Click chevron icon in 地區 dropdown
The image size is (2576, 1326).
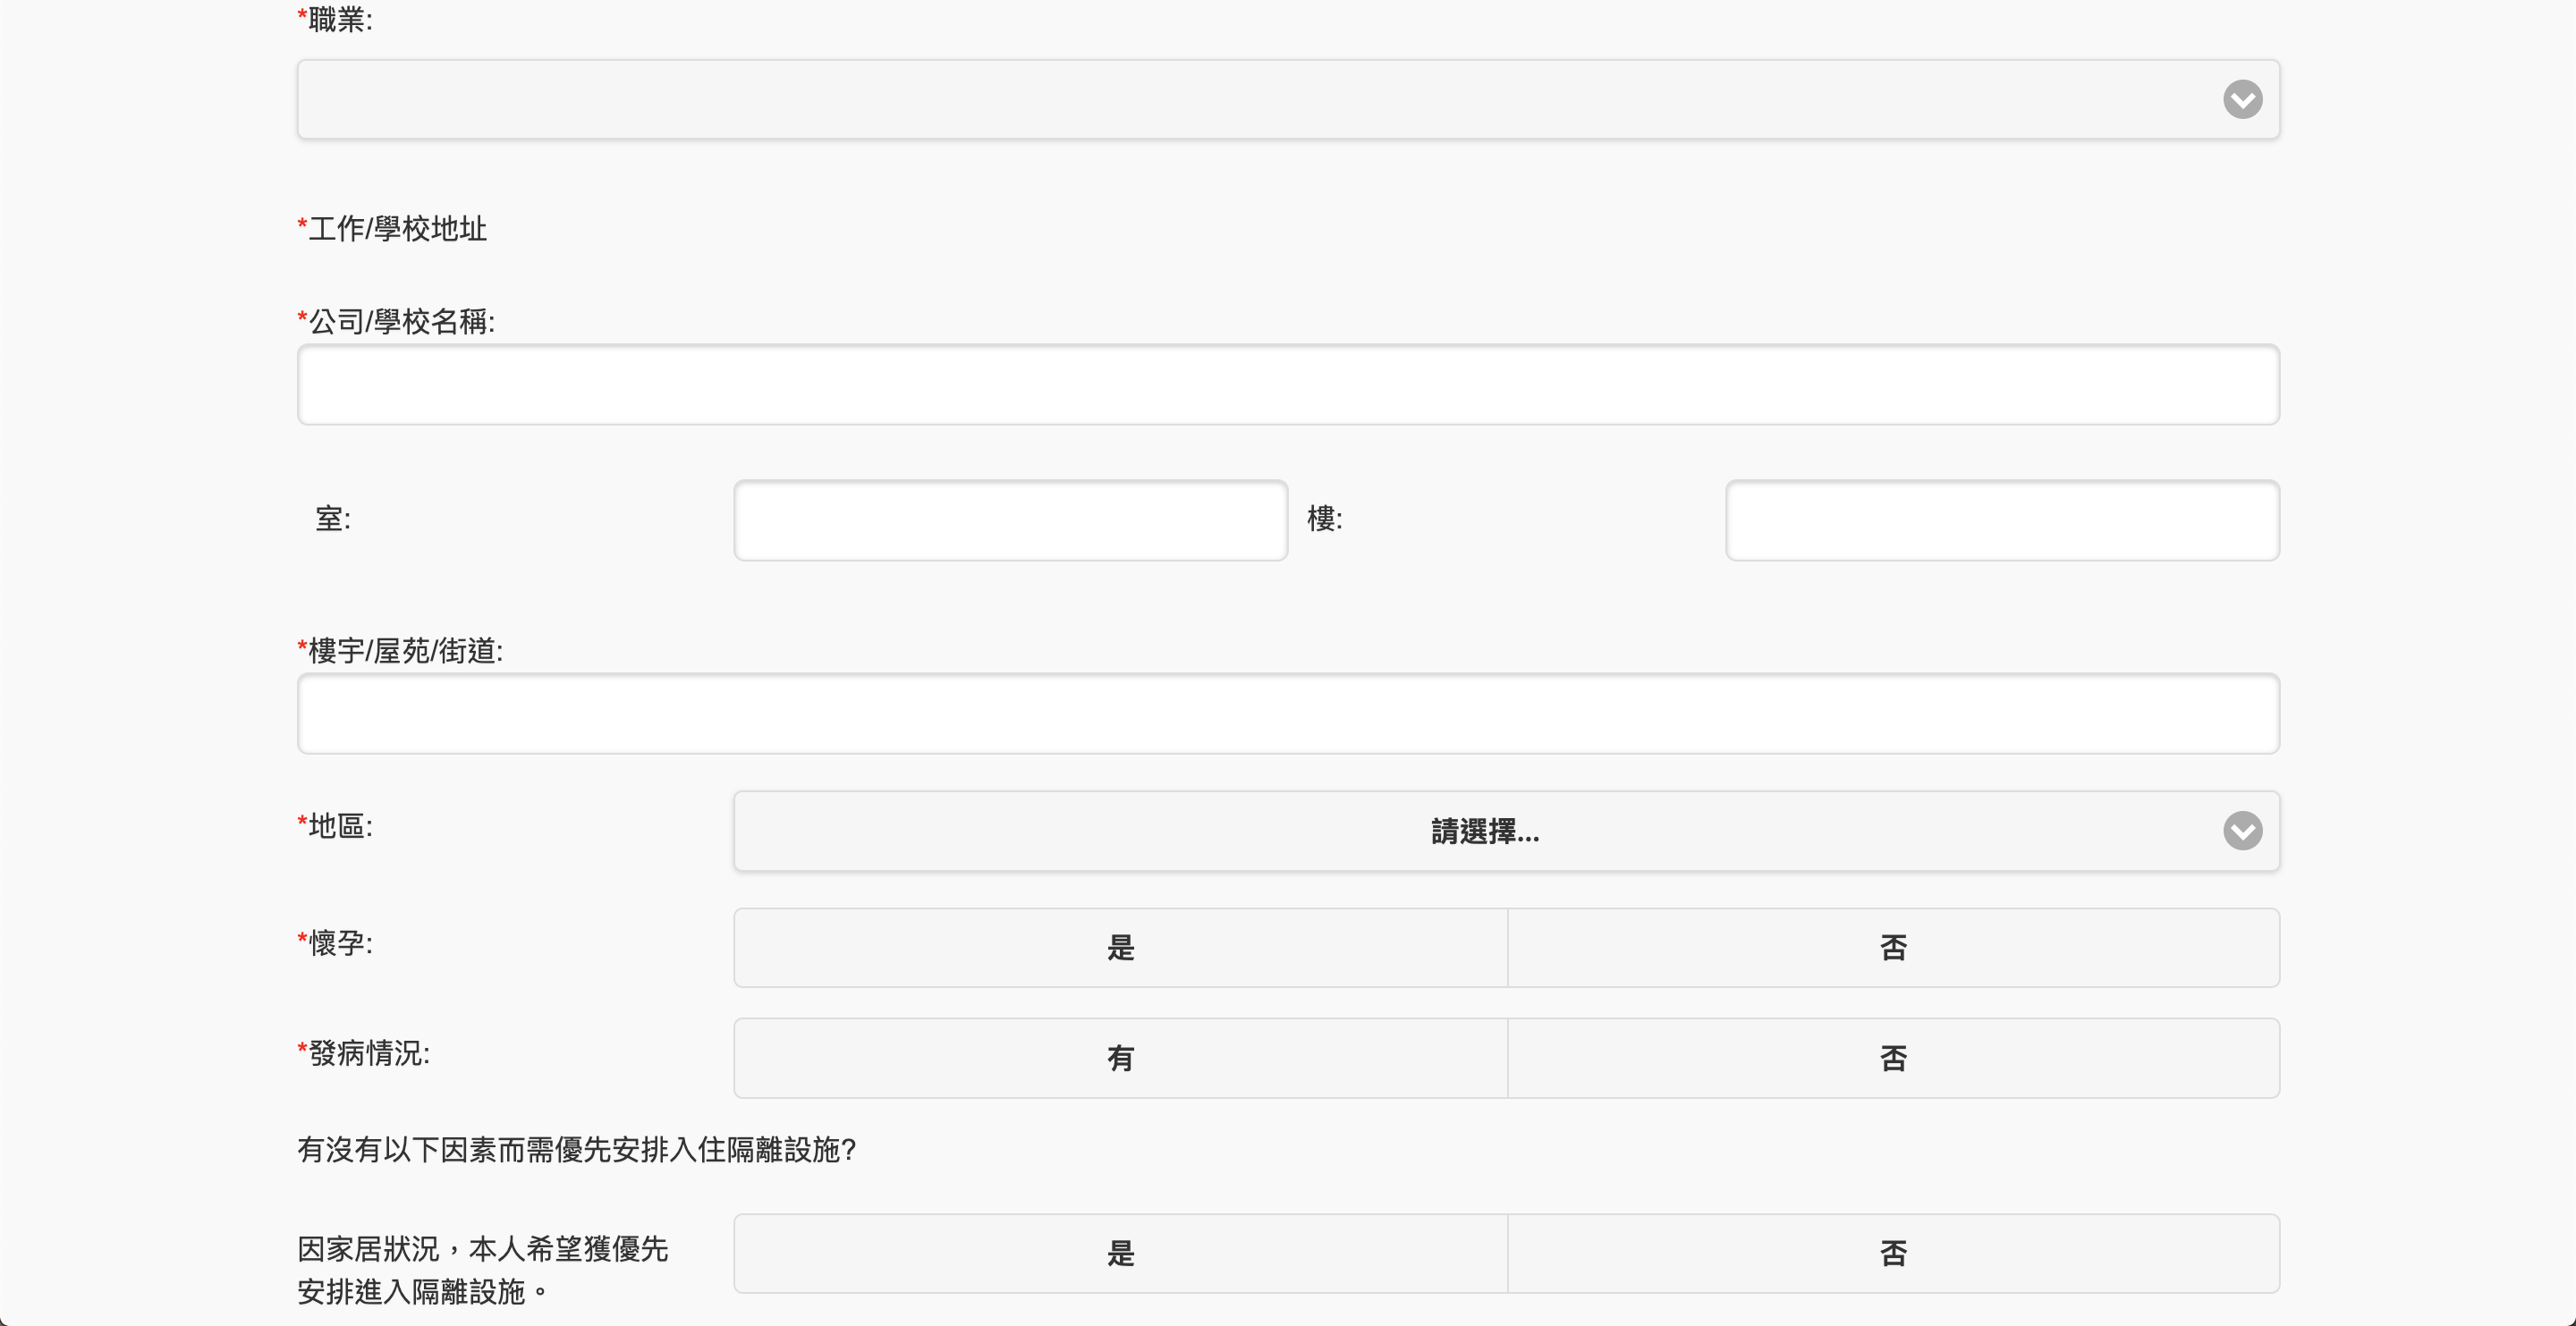tap(2242, 830)
